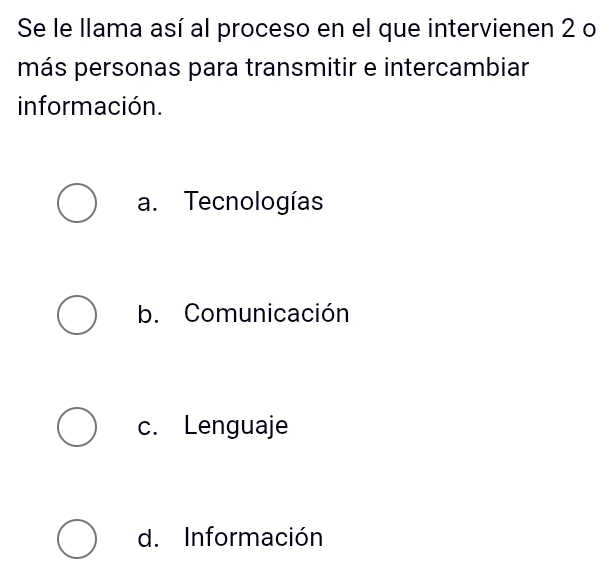Choose the Comunicación radio button

77,314
